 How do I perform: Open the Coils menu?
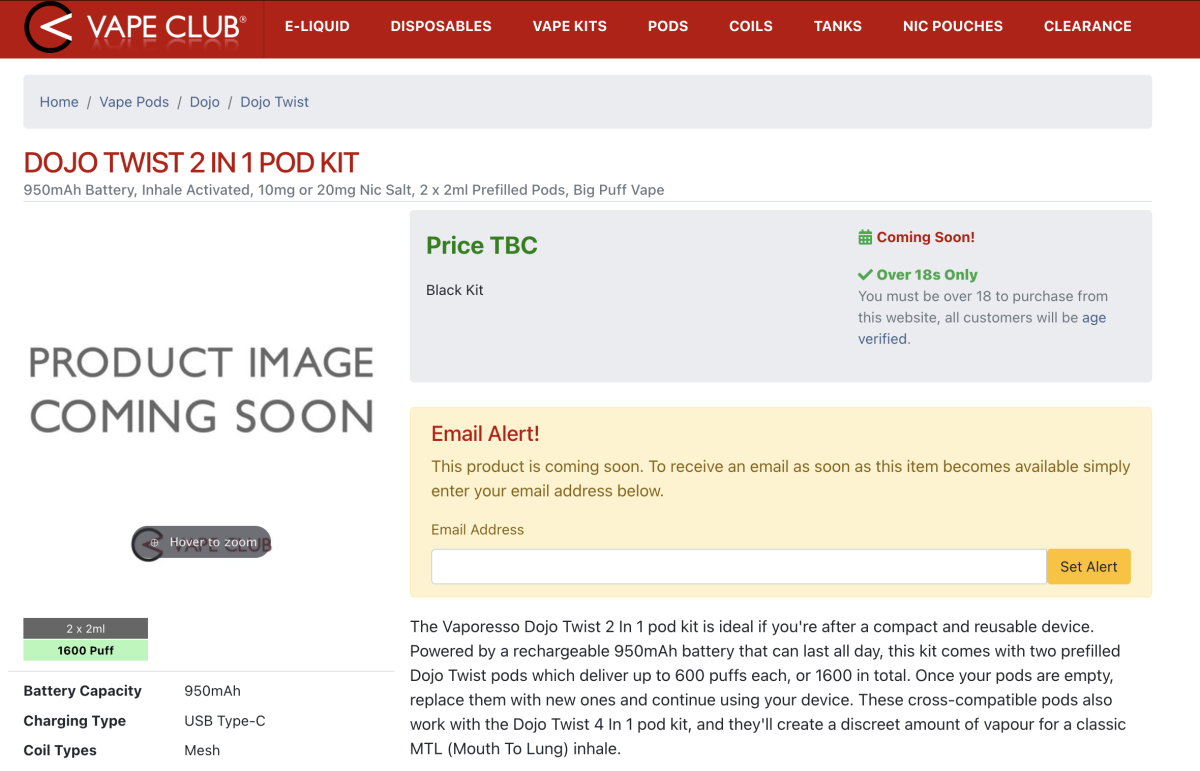(751, 27)
